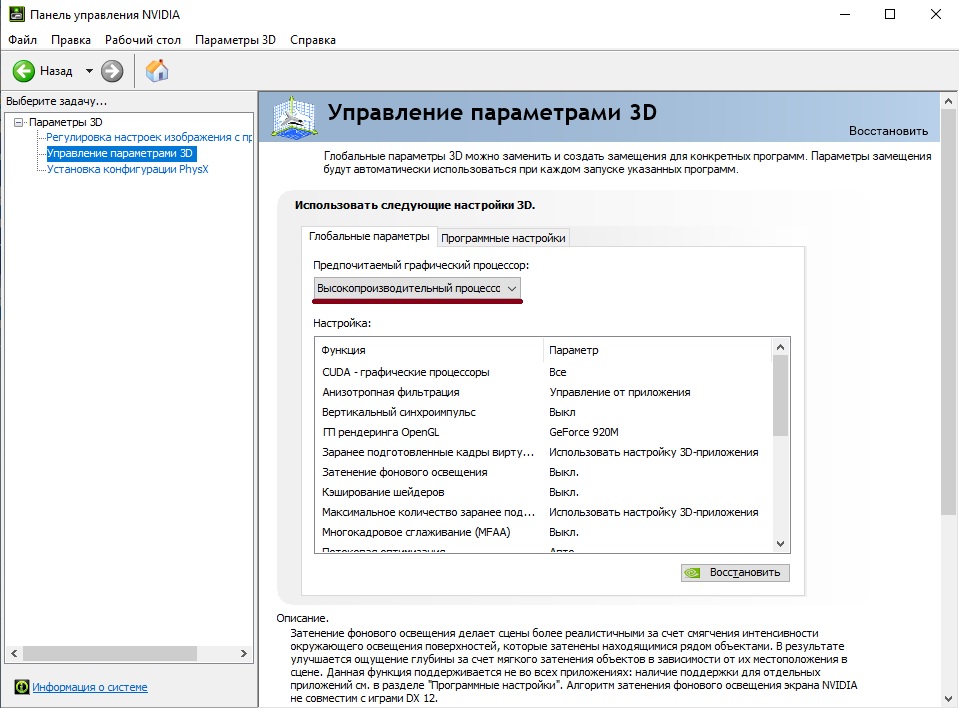Maximize the NVIDIA control panel window
This screenshot has height=708, width=959.
[890, 14]
